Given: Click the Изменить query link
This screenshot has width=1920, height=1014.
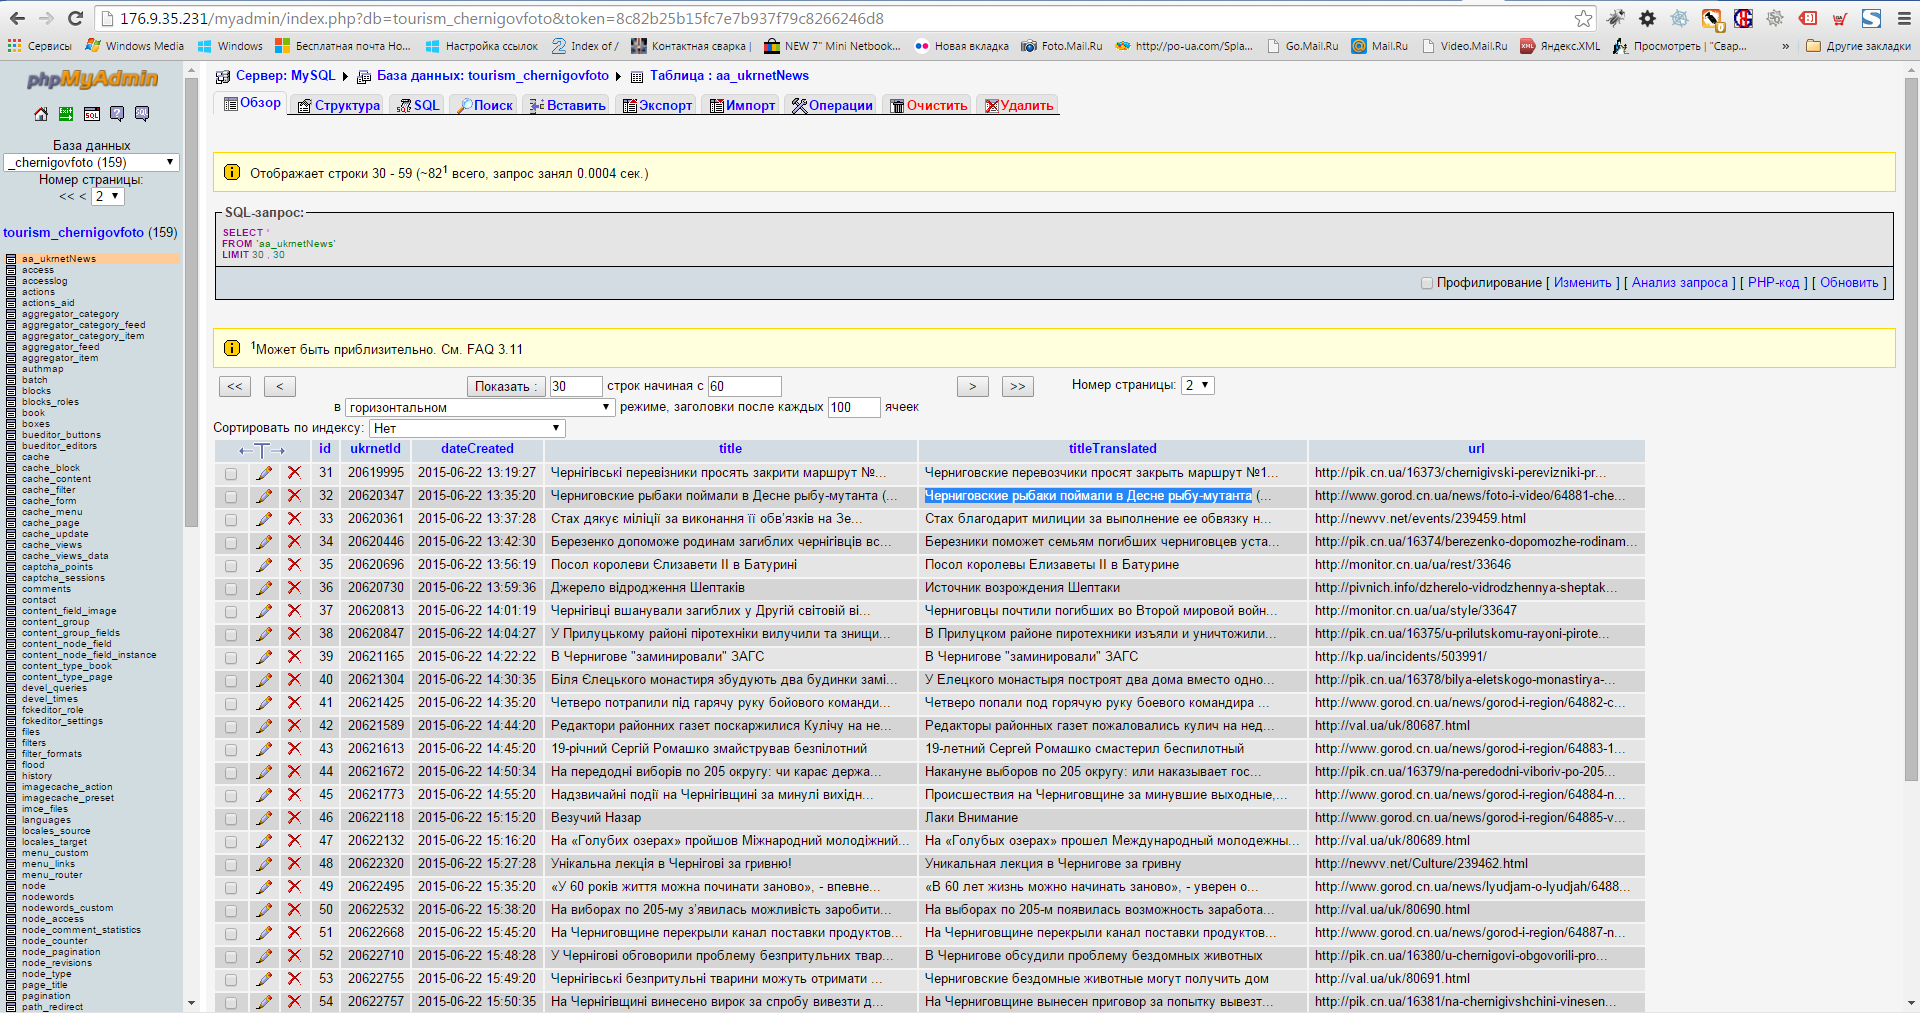Looking at the screenshot, I should pyautogui.click(x=1582, y=283).
